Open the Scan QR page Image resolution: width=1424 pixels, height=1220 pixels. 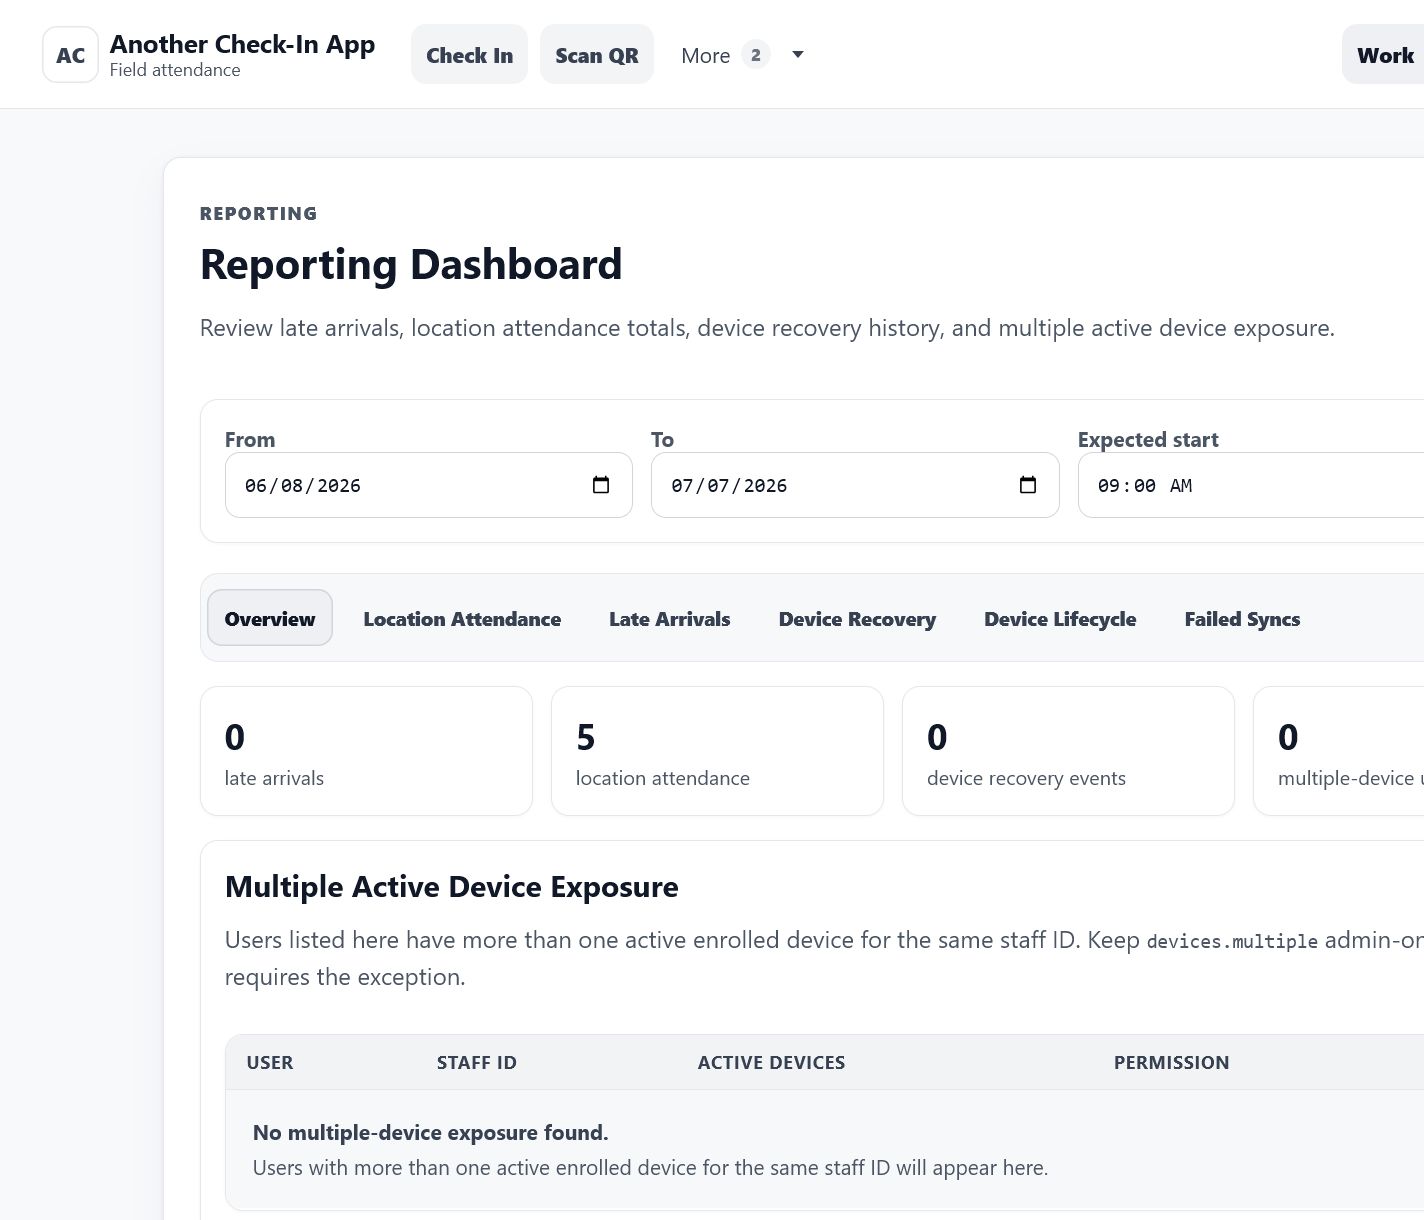597,55
